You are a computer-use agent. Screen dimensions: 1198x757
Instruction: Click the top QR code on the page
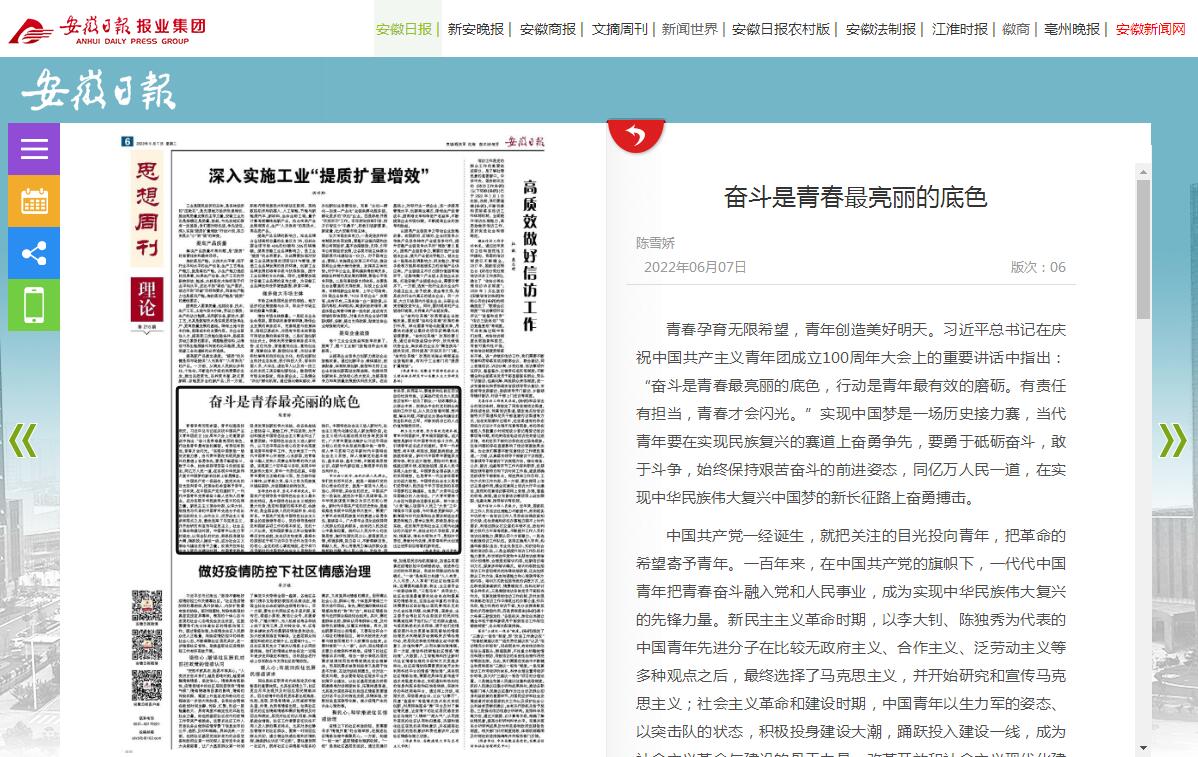[147, 606]
